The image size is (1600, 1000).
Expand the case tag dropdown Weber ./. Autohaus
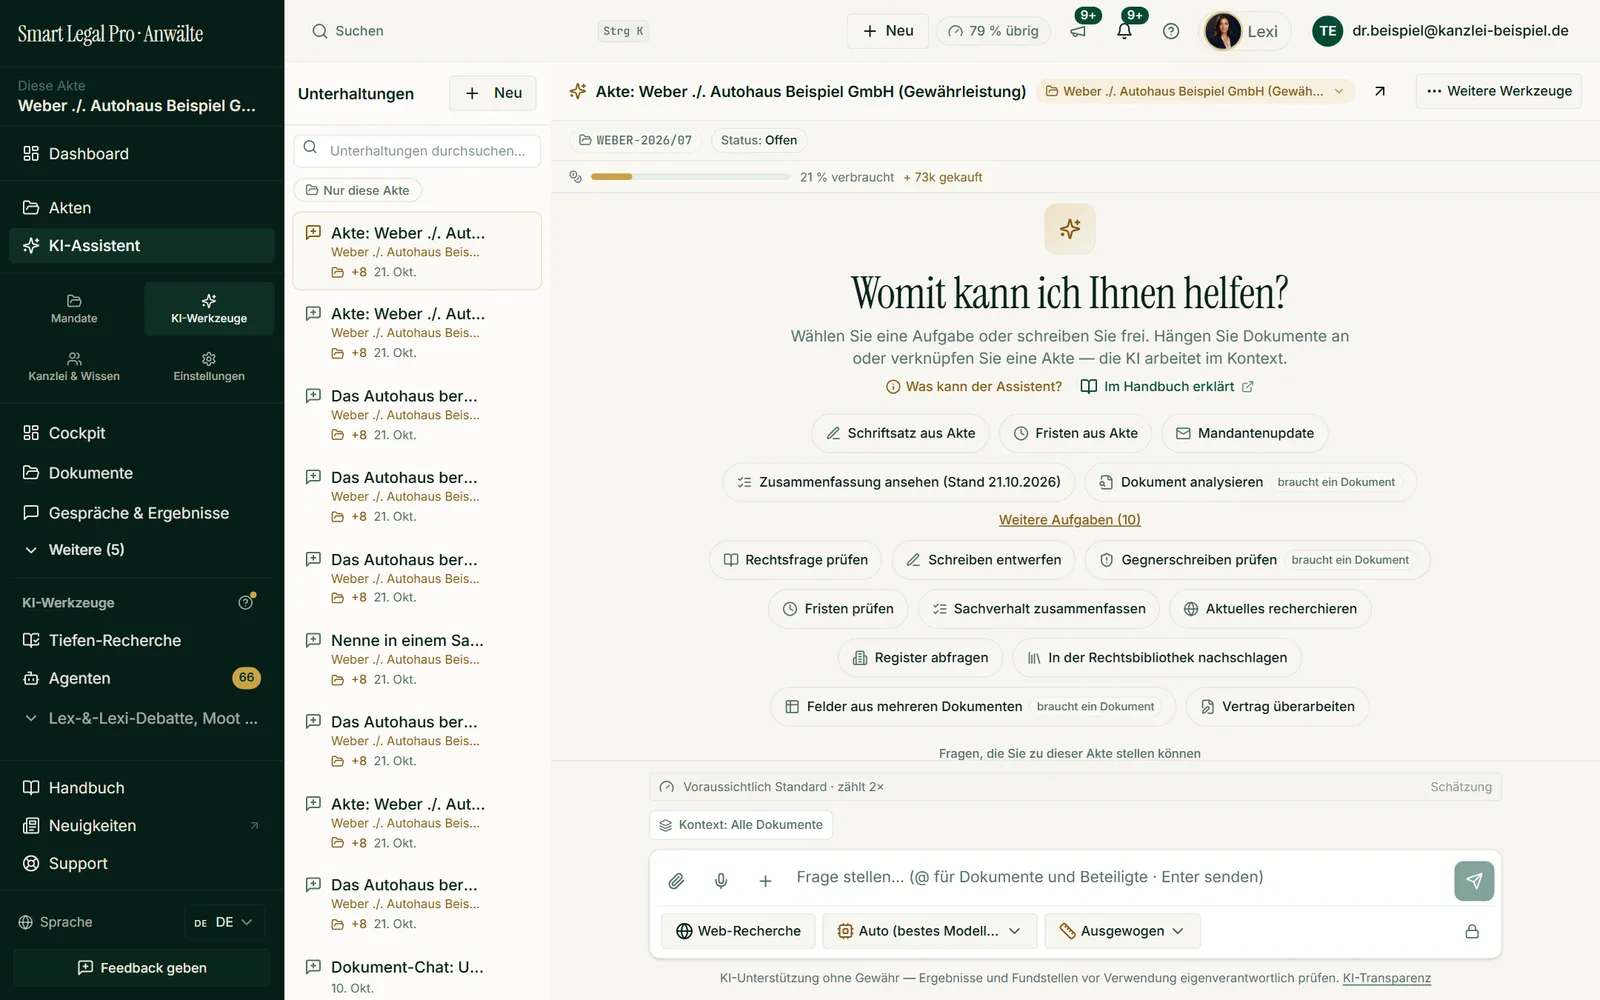1195,91
